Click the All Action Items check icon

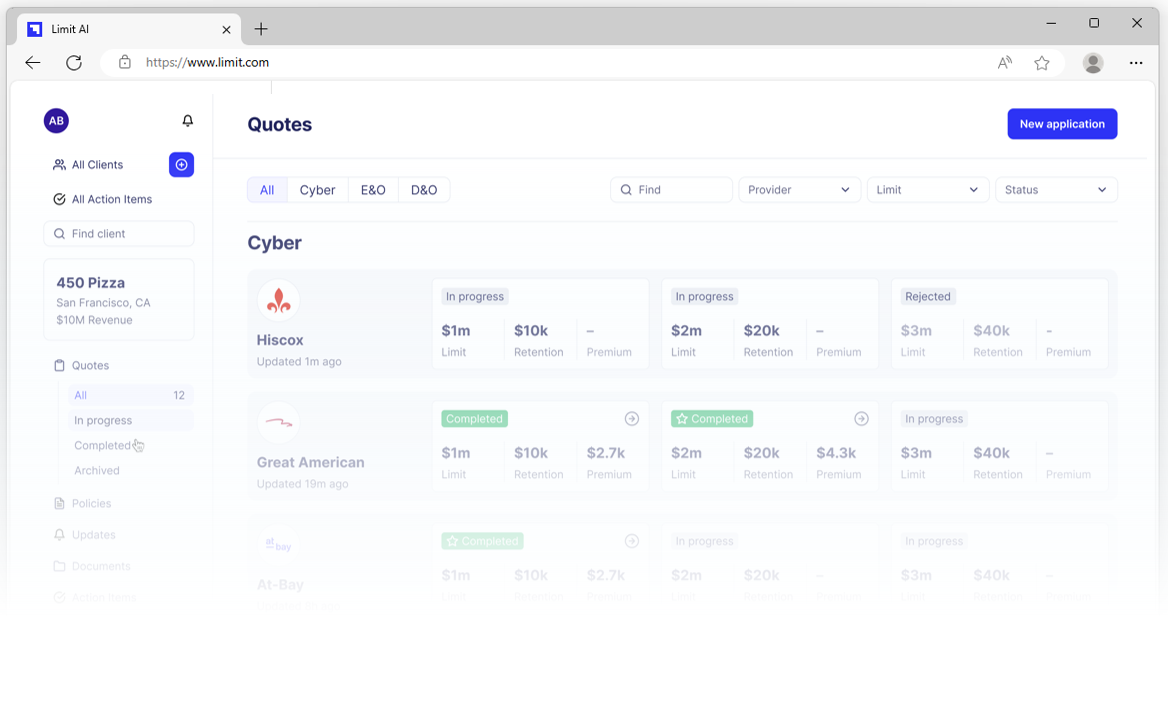click(x=60, y=199)
